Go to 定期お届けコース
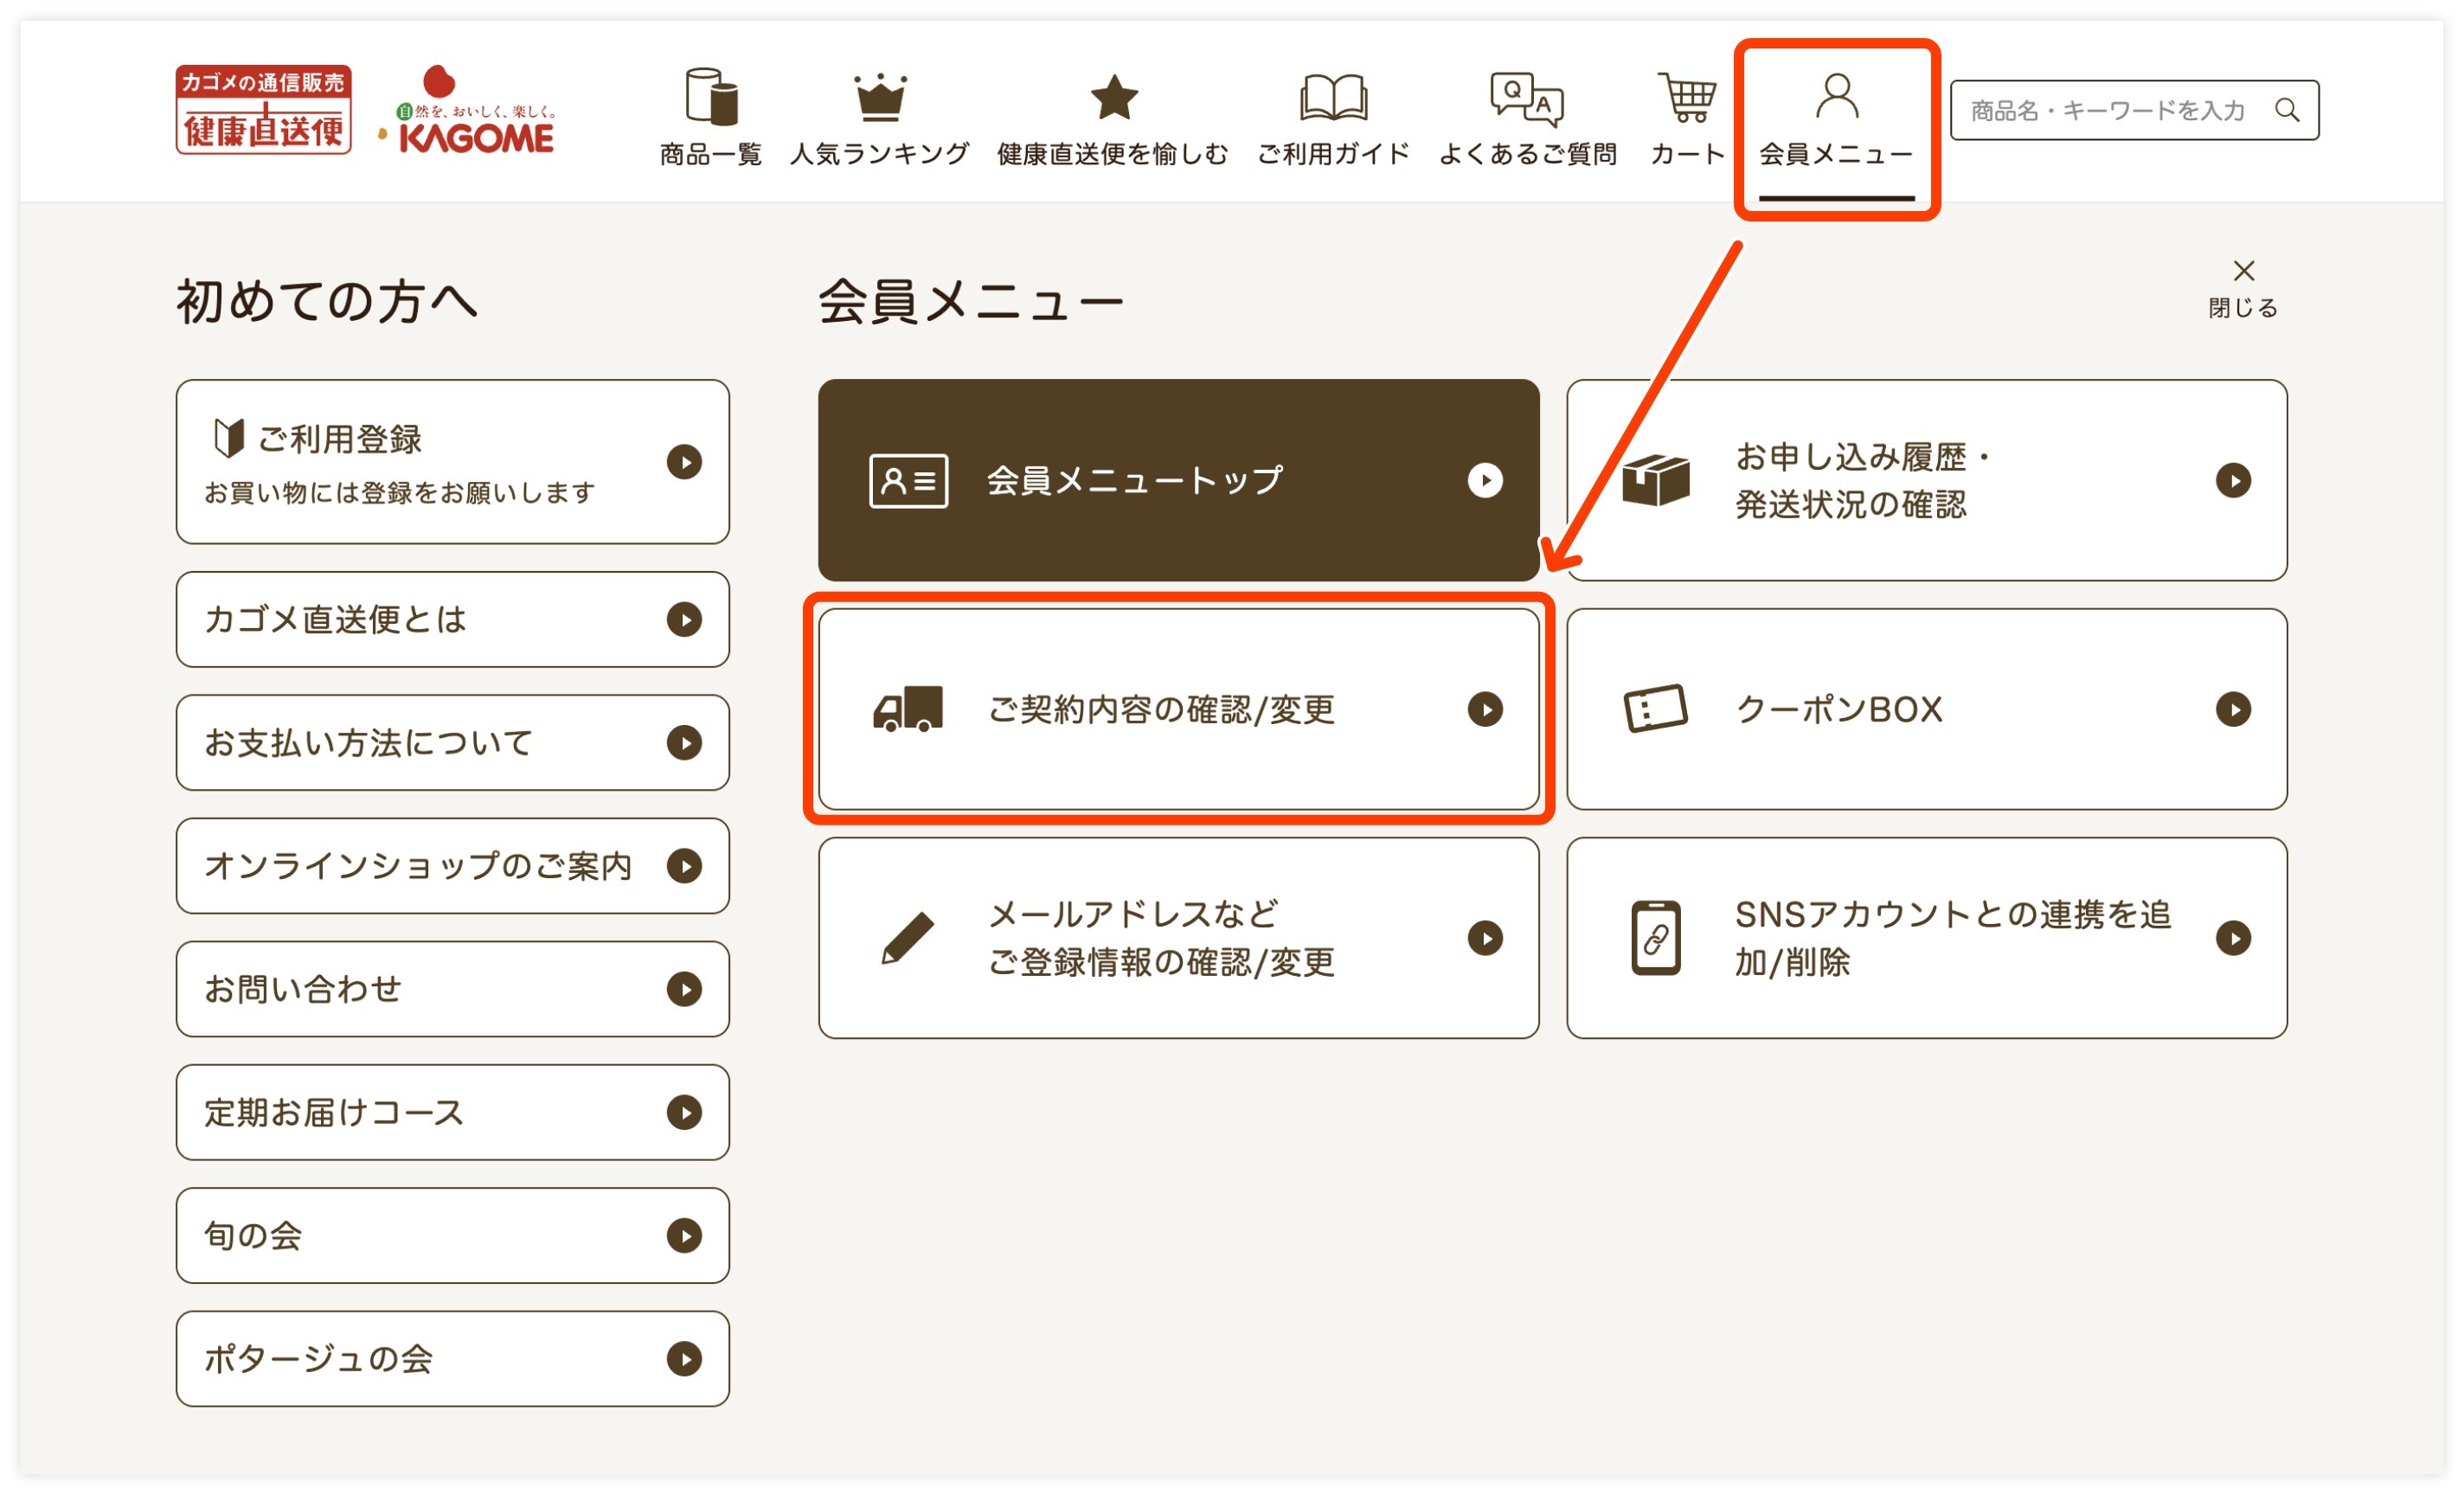2464x1495 pixels. 452,1112
